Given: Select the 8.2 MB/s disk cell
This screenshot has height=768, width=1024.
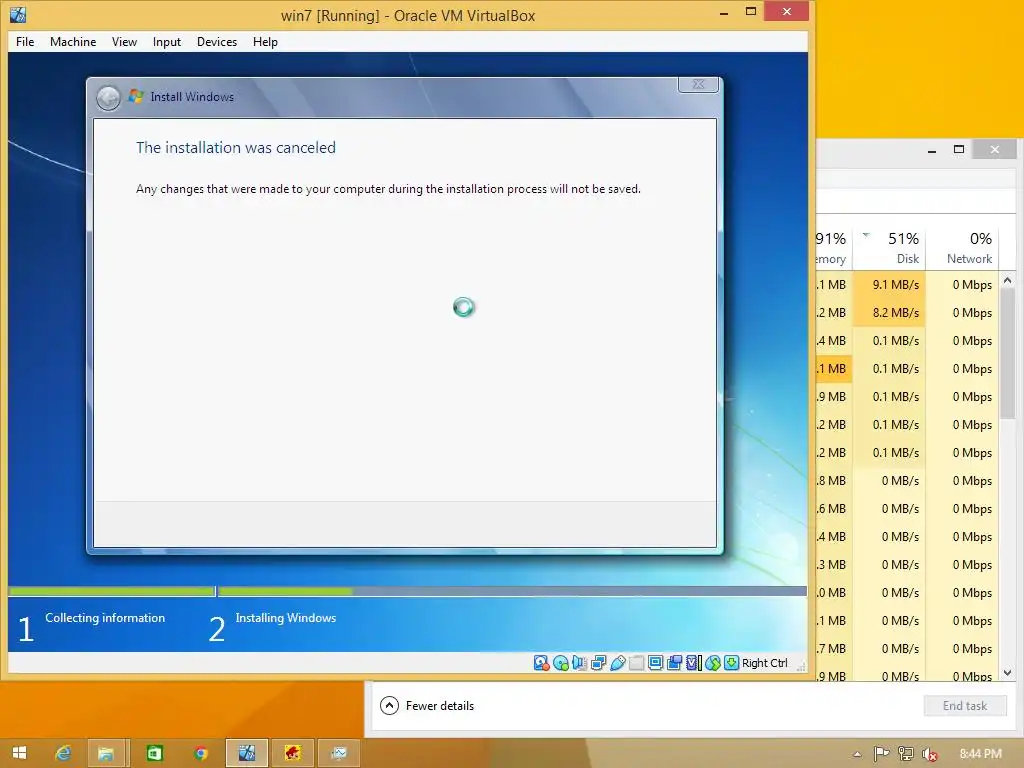Looking at the screenshot, I should (x=889, y=313).
